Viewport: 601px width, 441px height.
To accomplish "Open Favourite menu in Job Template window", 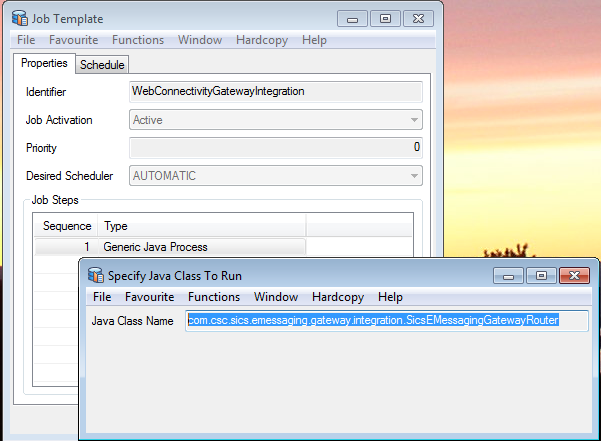I will pyautogui.click(x=74, y=40).
